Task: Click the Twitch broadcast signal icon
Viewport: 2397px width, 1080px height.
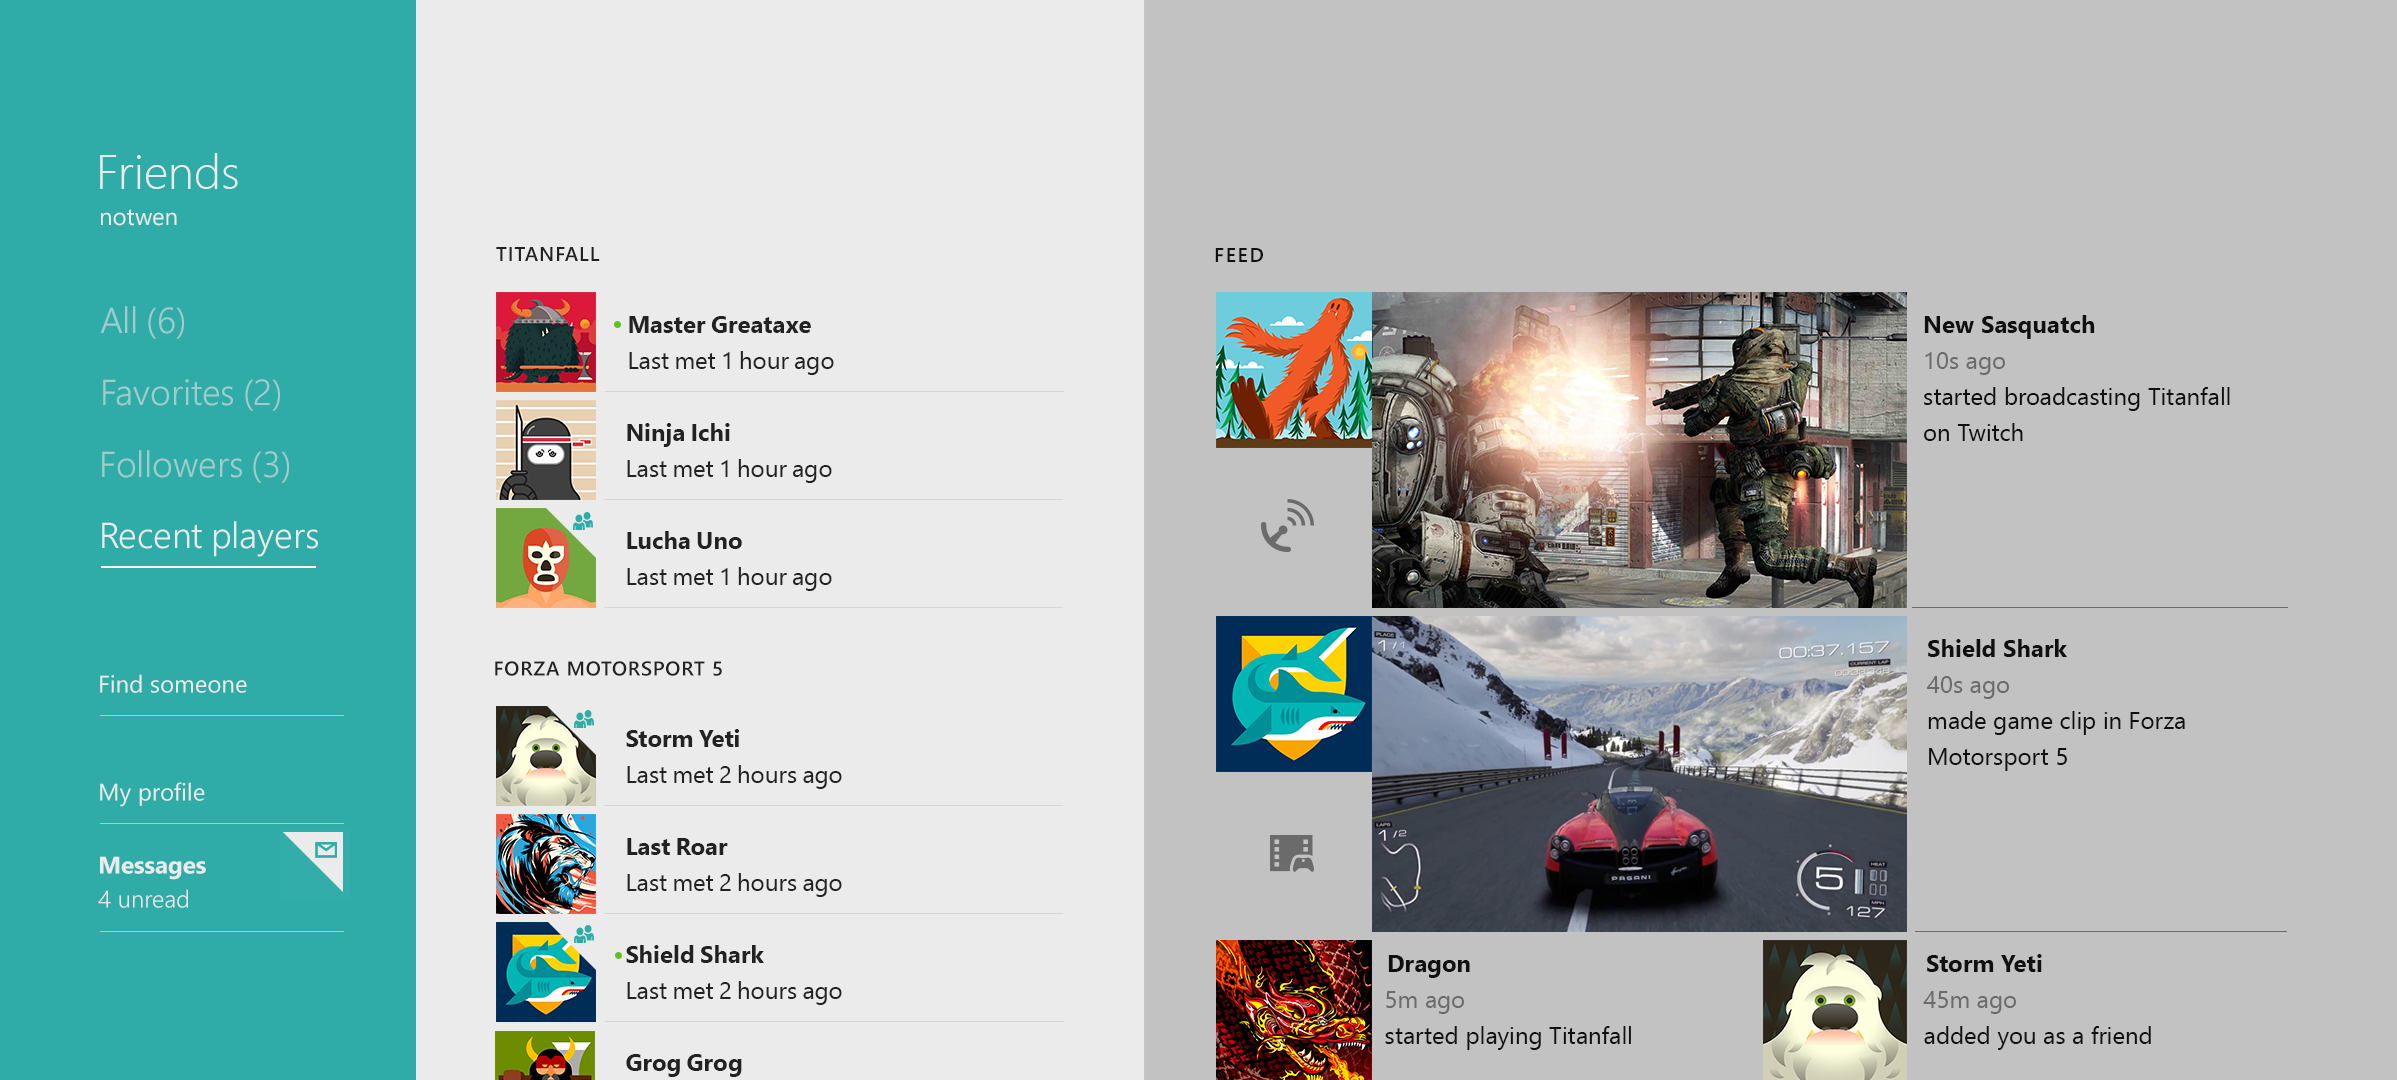Action: 1288,526
